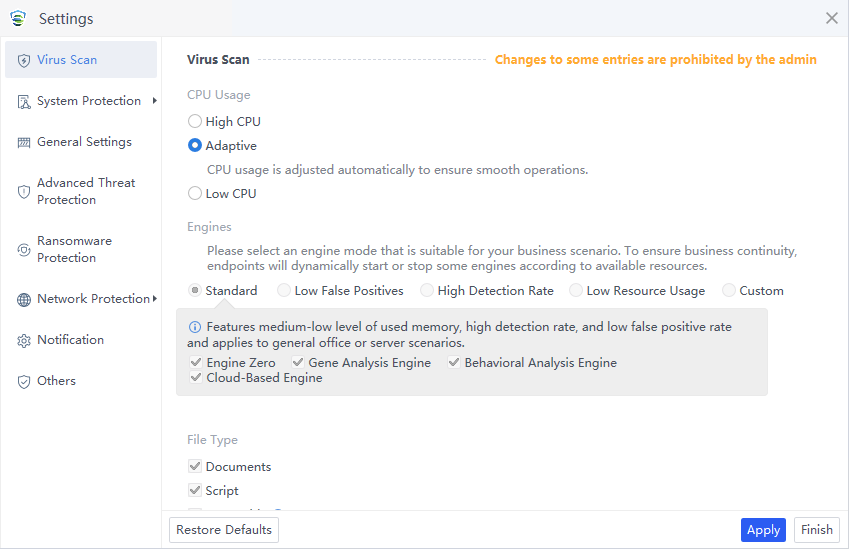Click the Apply button
The height and width of the screenshot is (549, 849).
point(763,530)
